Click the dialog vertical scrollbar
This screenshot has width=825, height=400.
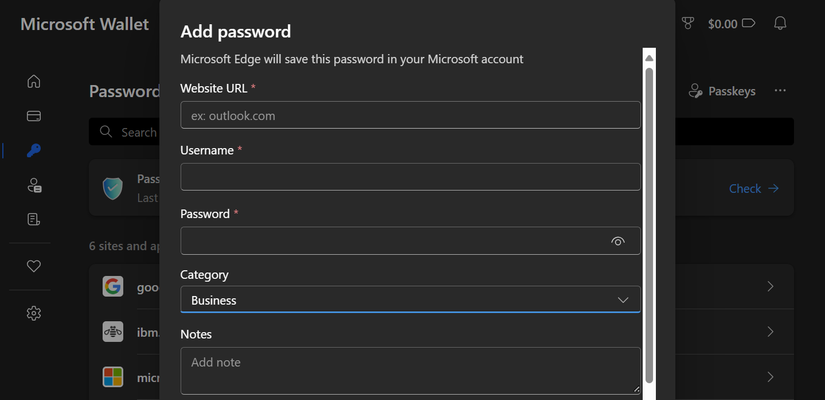pyautogui.click(x=649, y=220)
